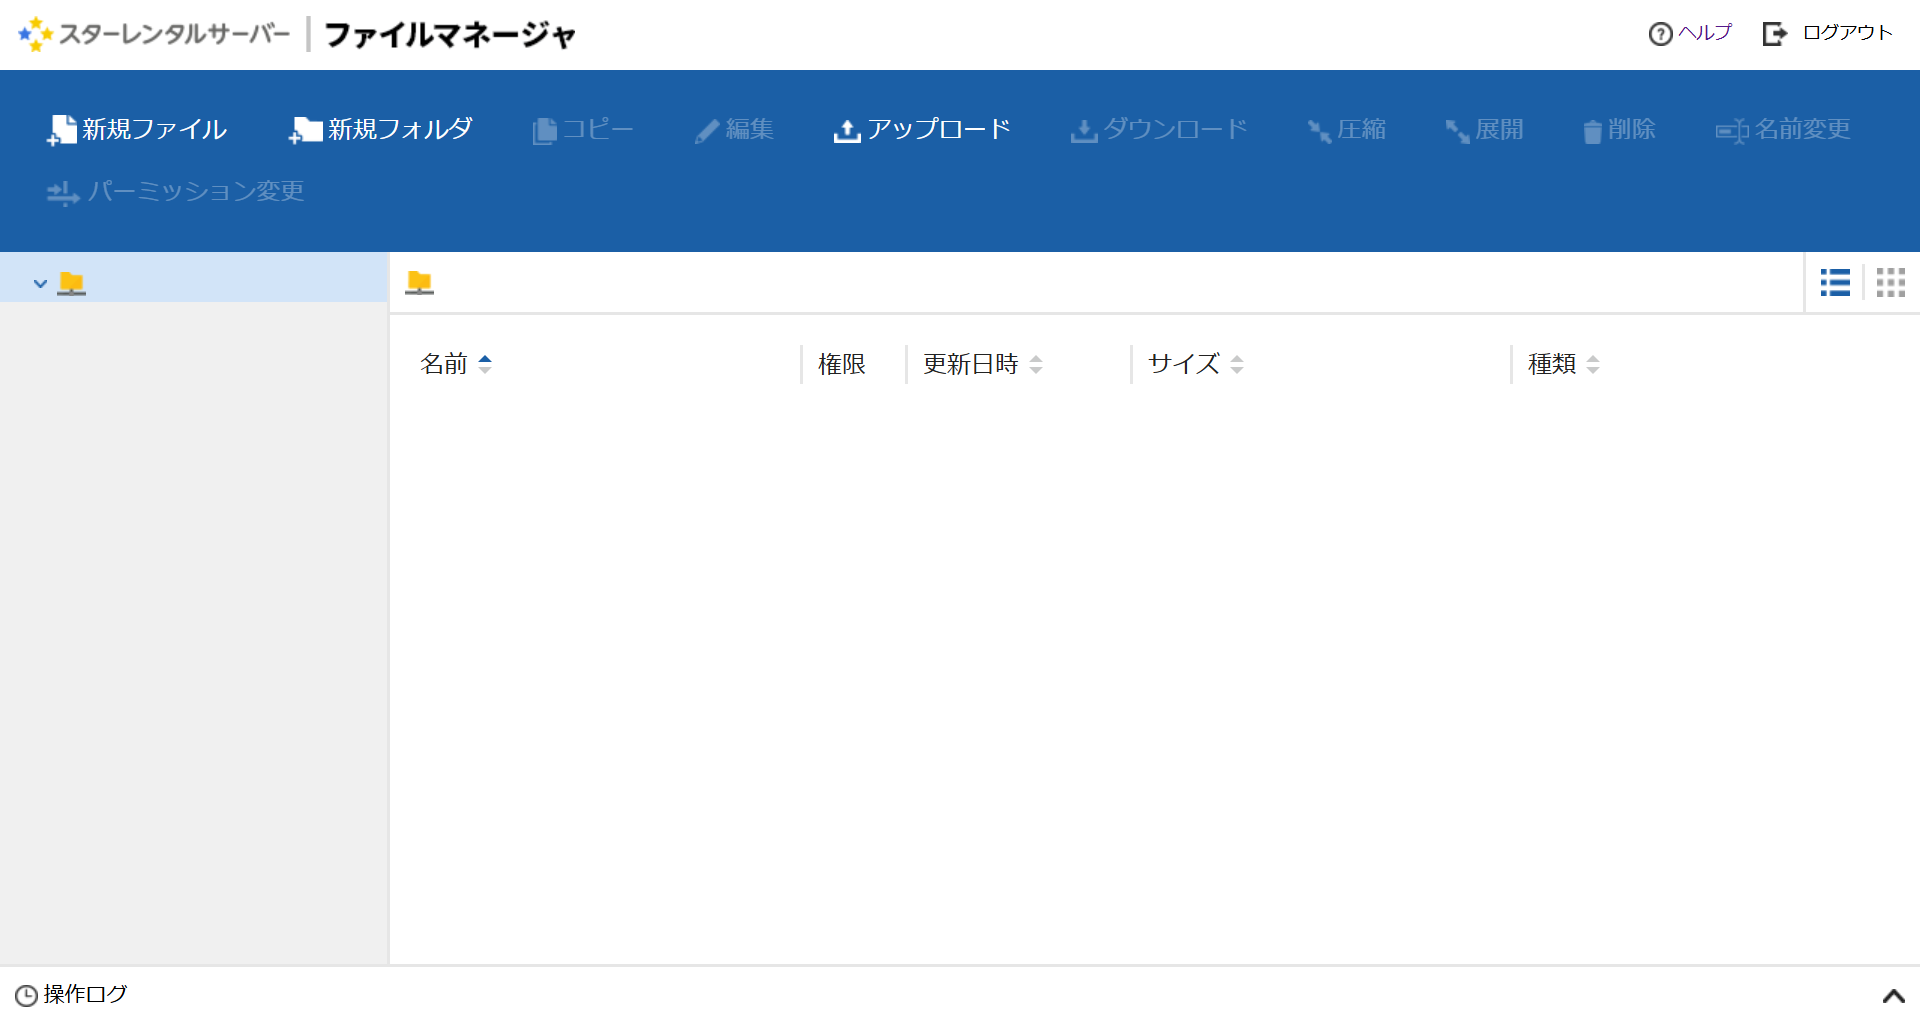Click the Copy (コピー) toolbar icon

pos(544,131)
